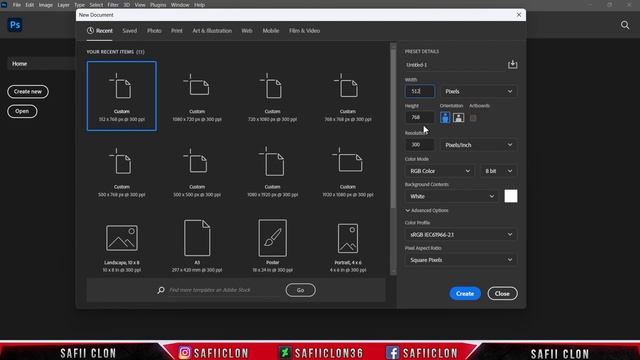Click the Height input field

tap(420, 118)
